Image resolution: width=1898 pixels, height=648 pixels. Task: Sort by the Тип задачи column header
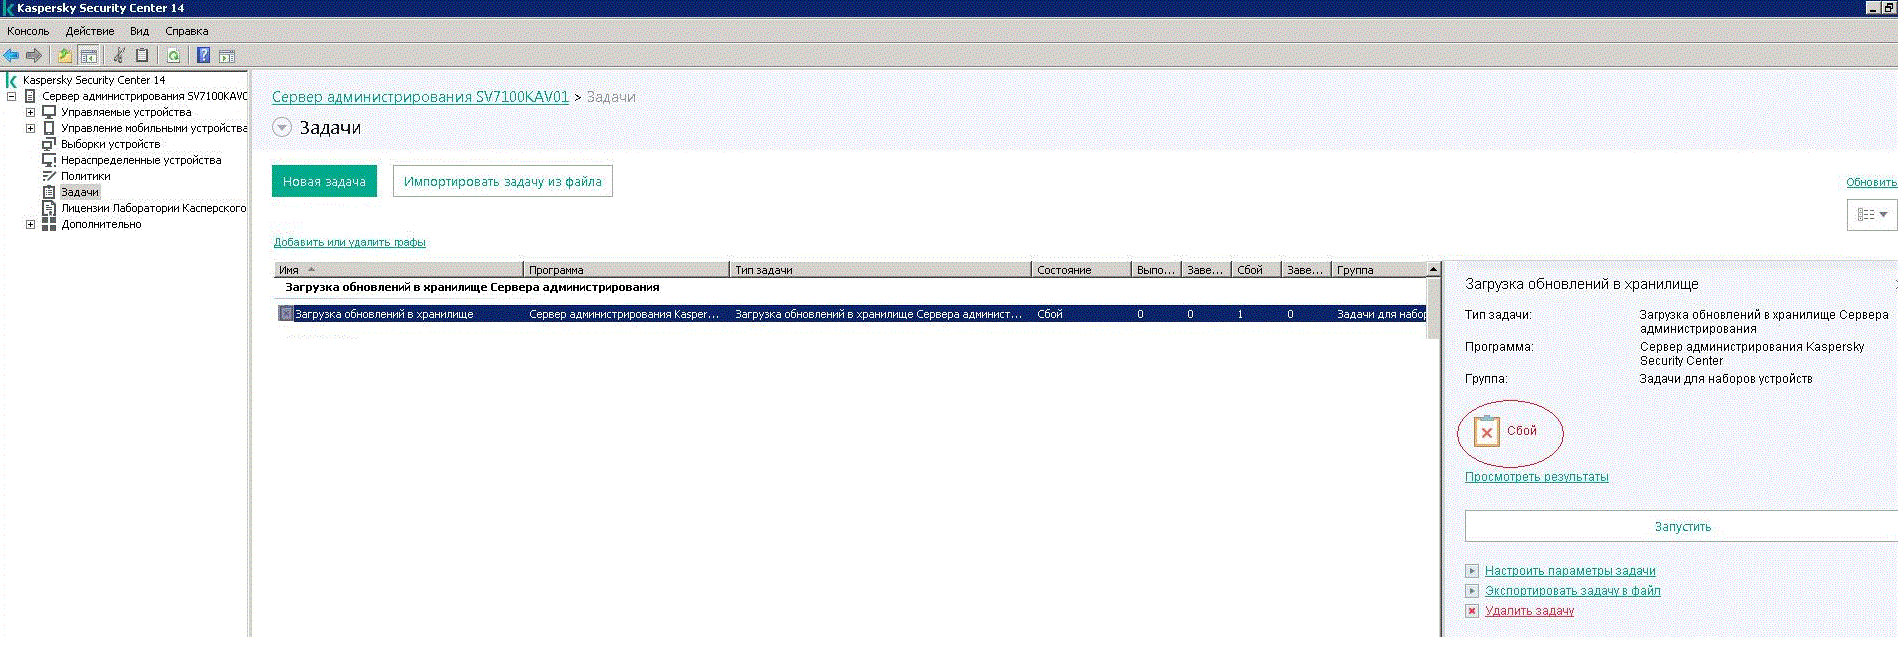tap(880, 270)
